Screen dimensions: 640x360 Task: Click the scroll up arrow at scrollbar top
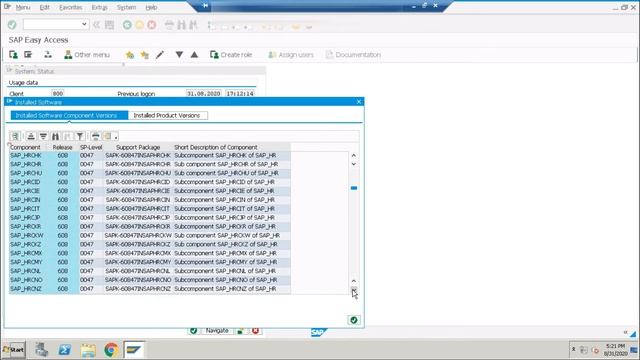354,156
